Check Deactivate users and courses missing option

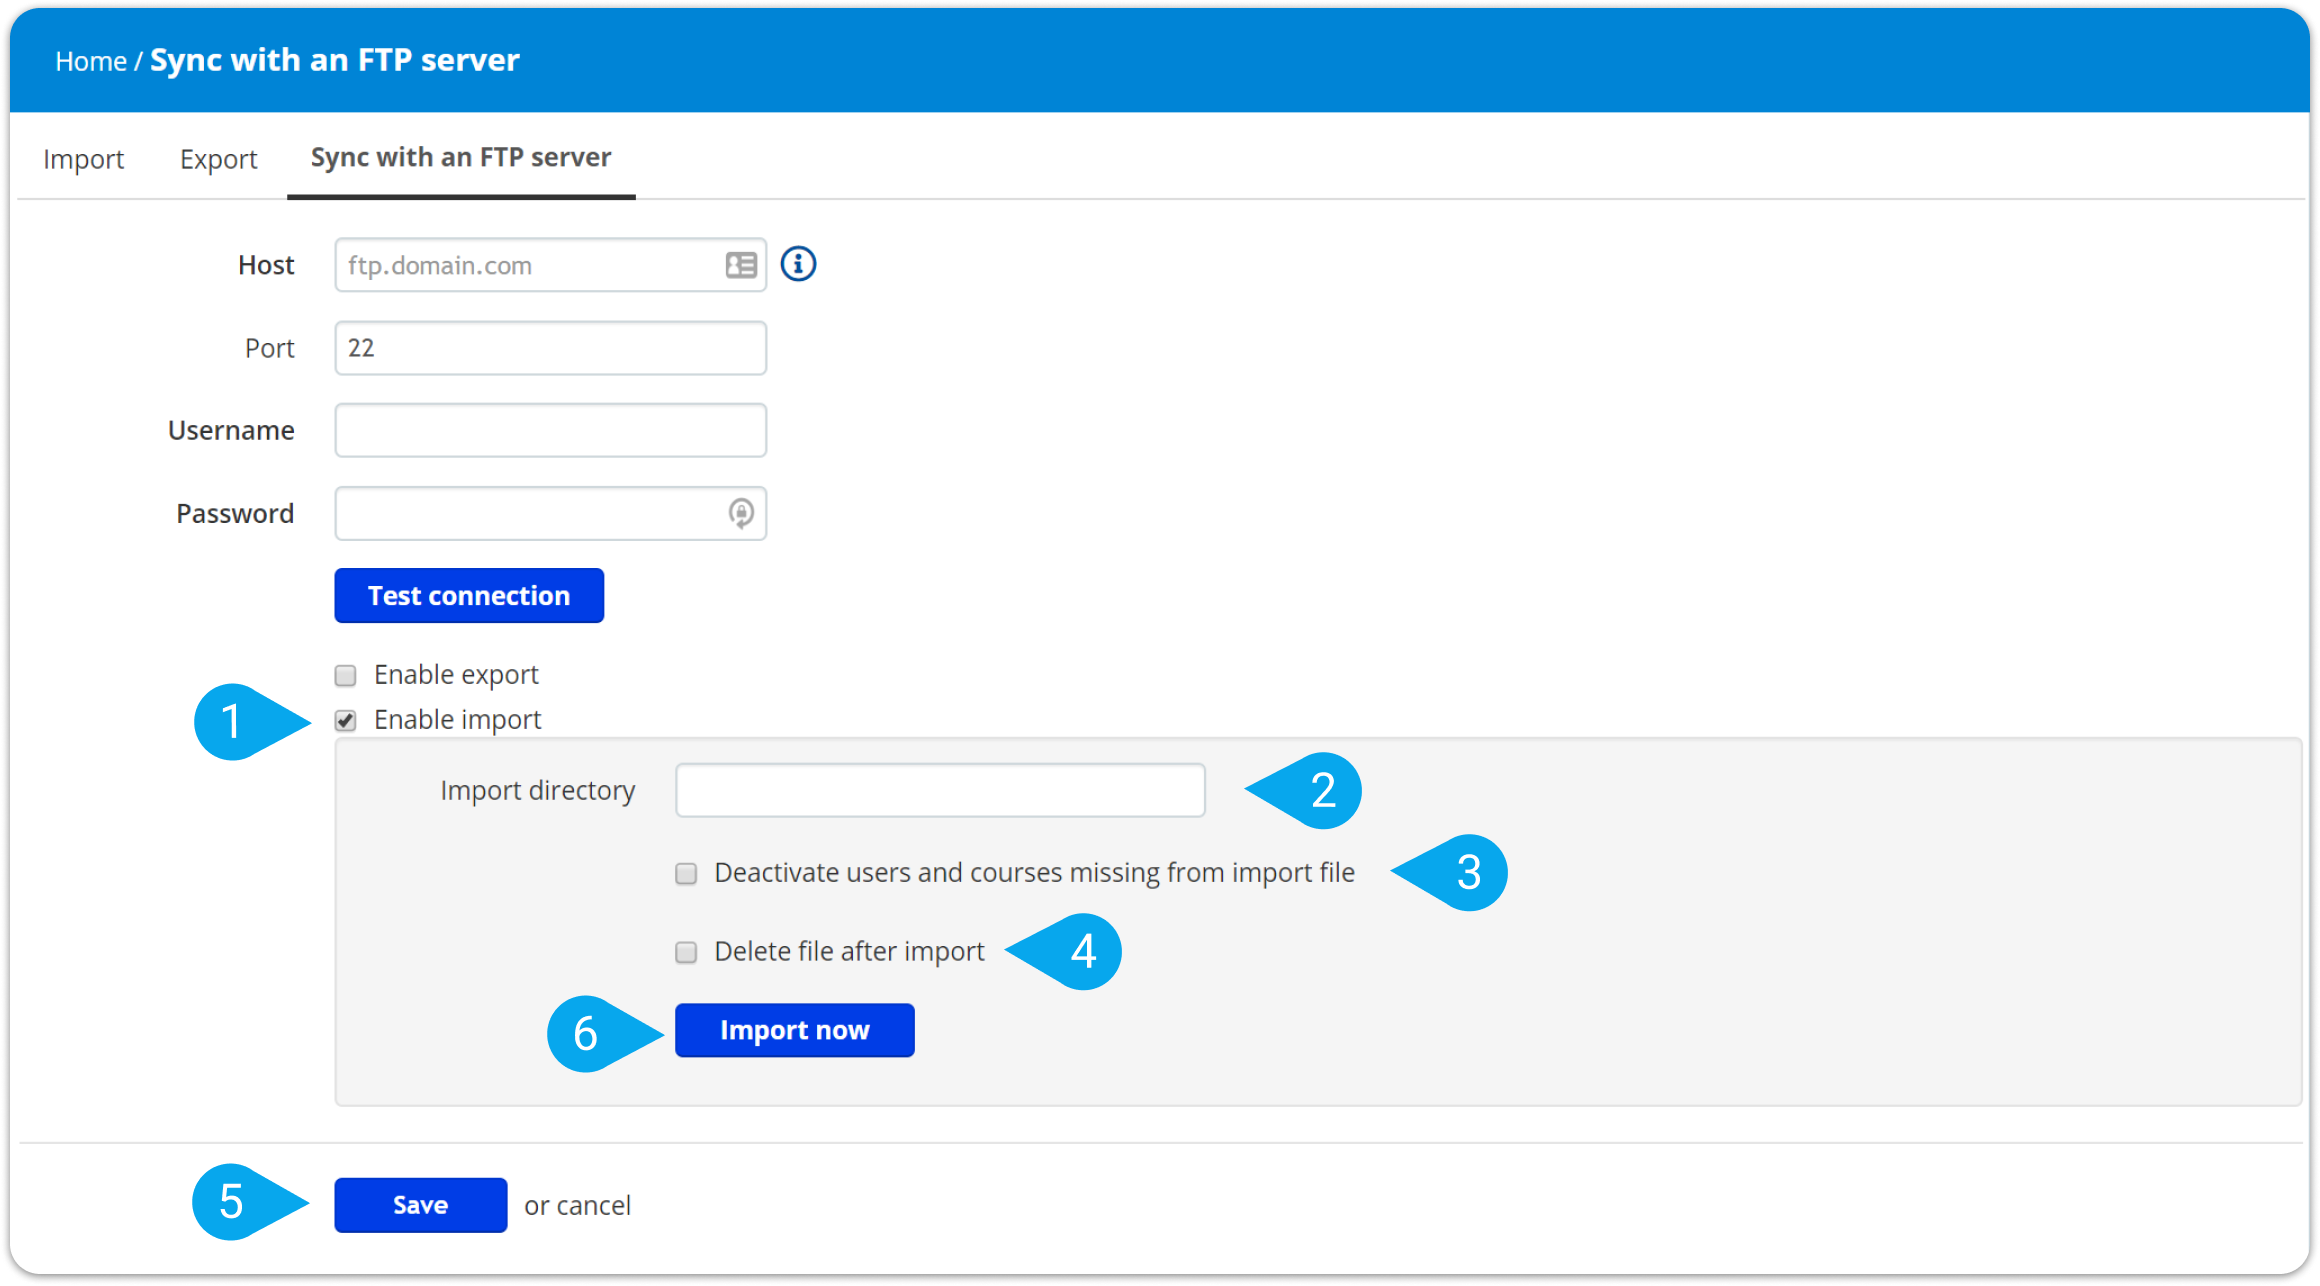[686, 874]
